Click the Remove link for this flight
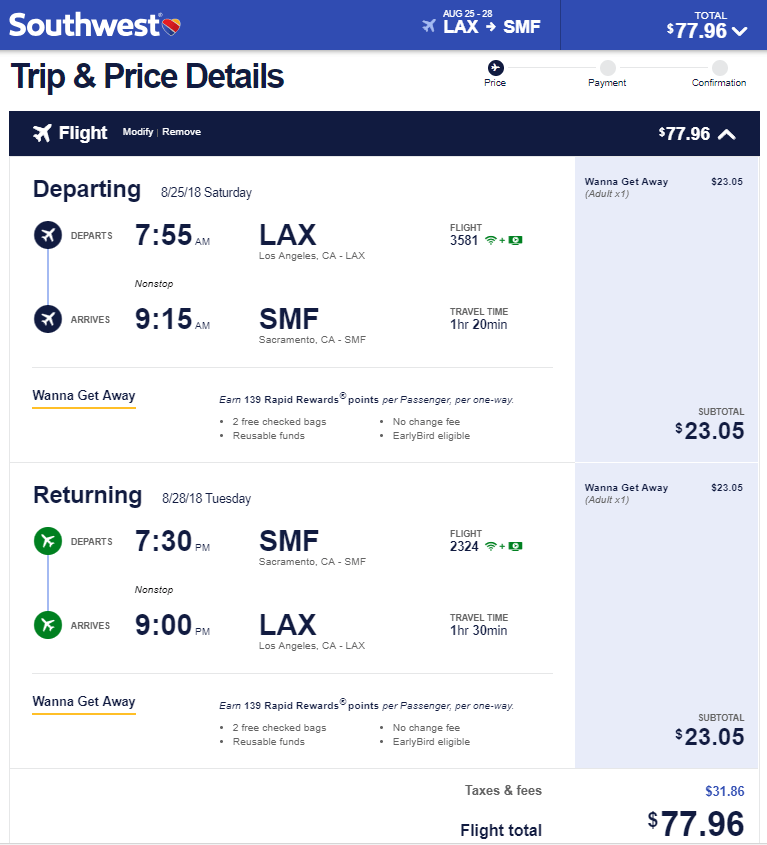Screen dimensions: 767x845 (181, 131)
